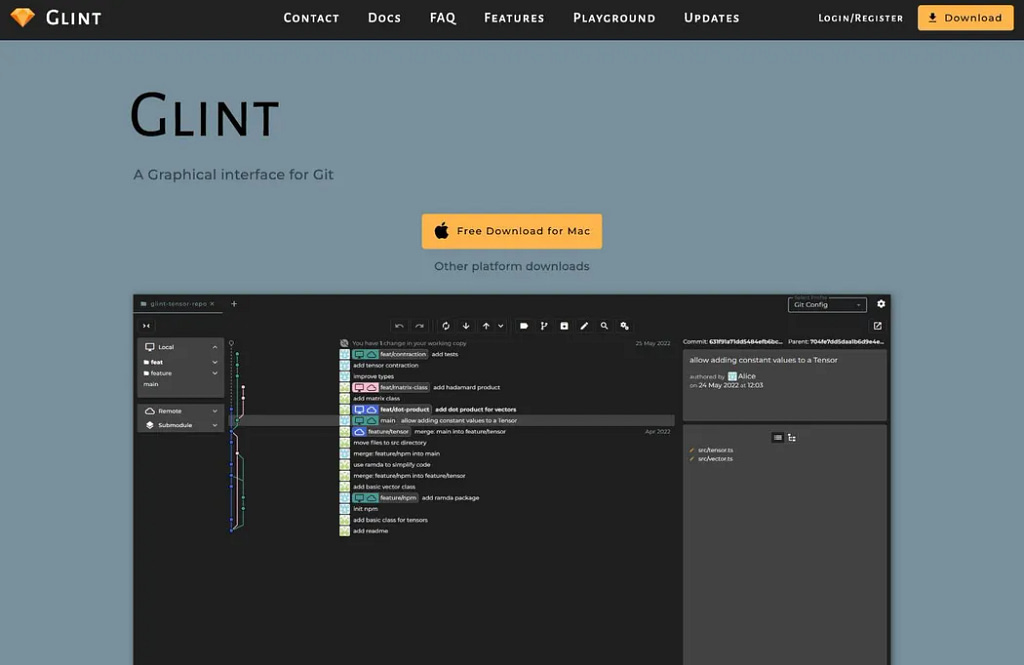Go to the Playground nav item
The height and width of the screenshot is (665, 1024).
(614, 18)
